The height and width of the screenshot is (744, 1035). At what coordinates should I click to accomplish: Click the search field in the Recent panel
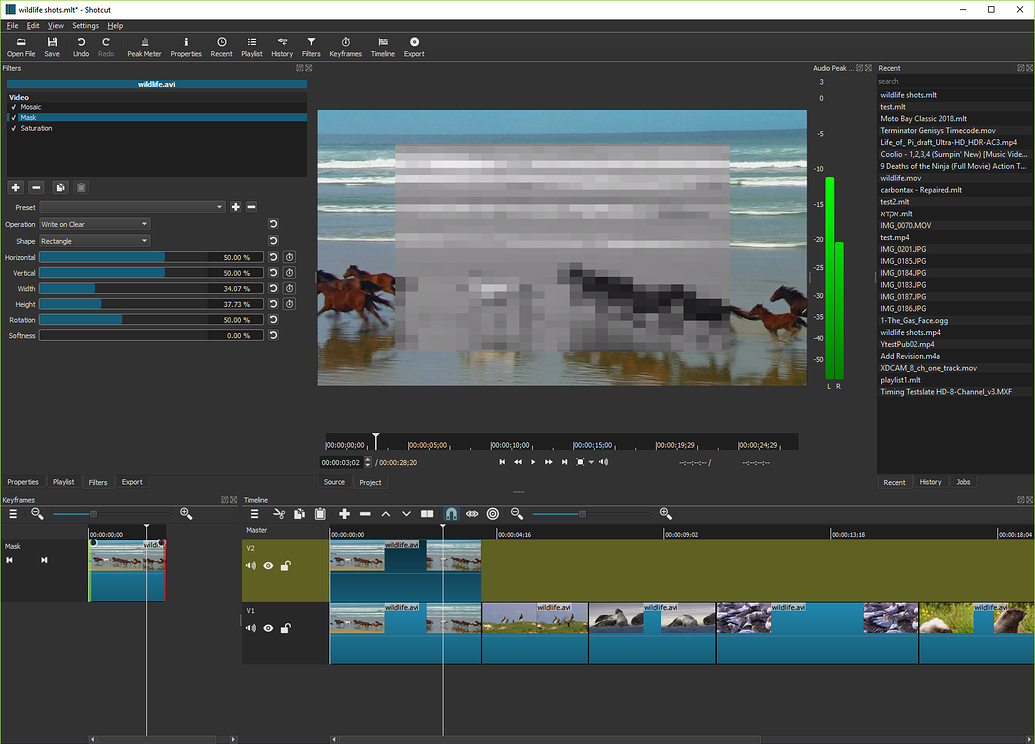coord(954,81)
